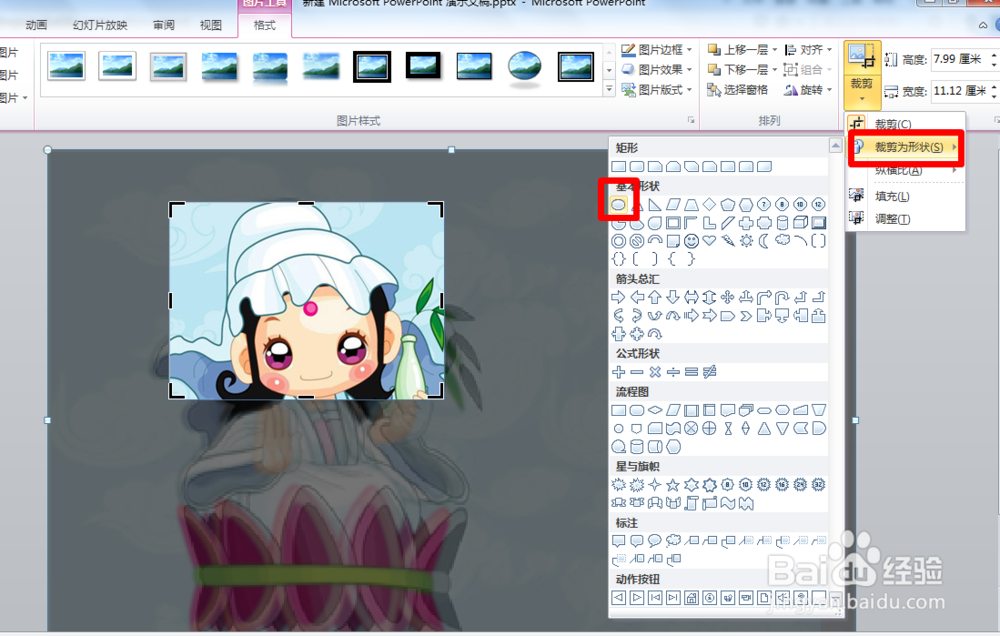Apply the thick black double-frame picture style
The width and height of the screenshot is (1000, 636).
click(372, 66)
